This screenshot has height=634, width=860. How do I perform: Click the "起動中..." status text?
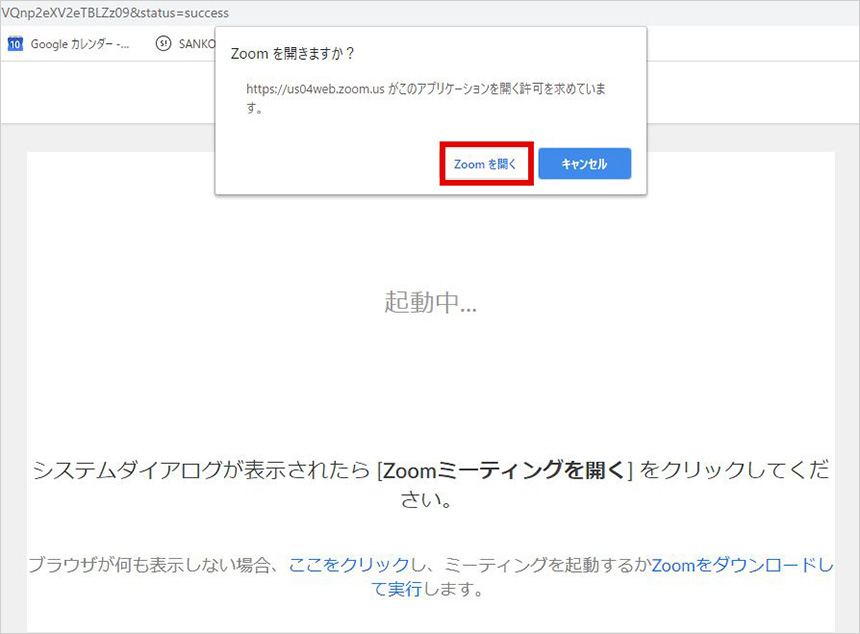pos(431,302)
